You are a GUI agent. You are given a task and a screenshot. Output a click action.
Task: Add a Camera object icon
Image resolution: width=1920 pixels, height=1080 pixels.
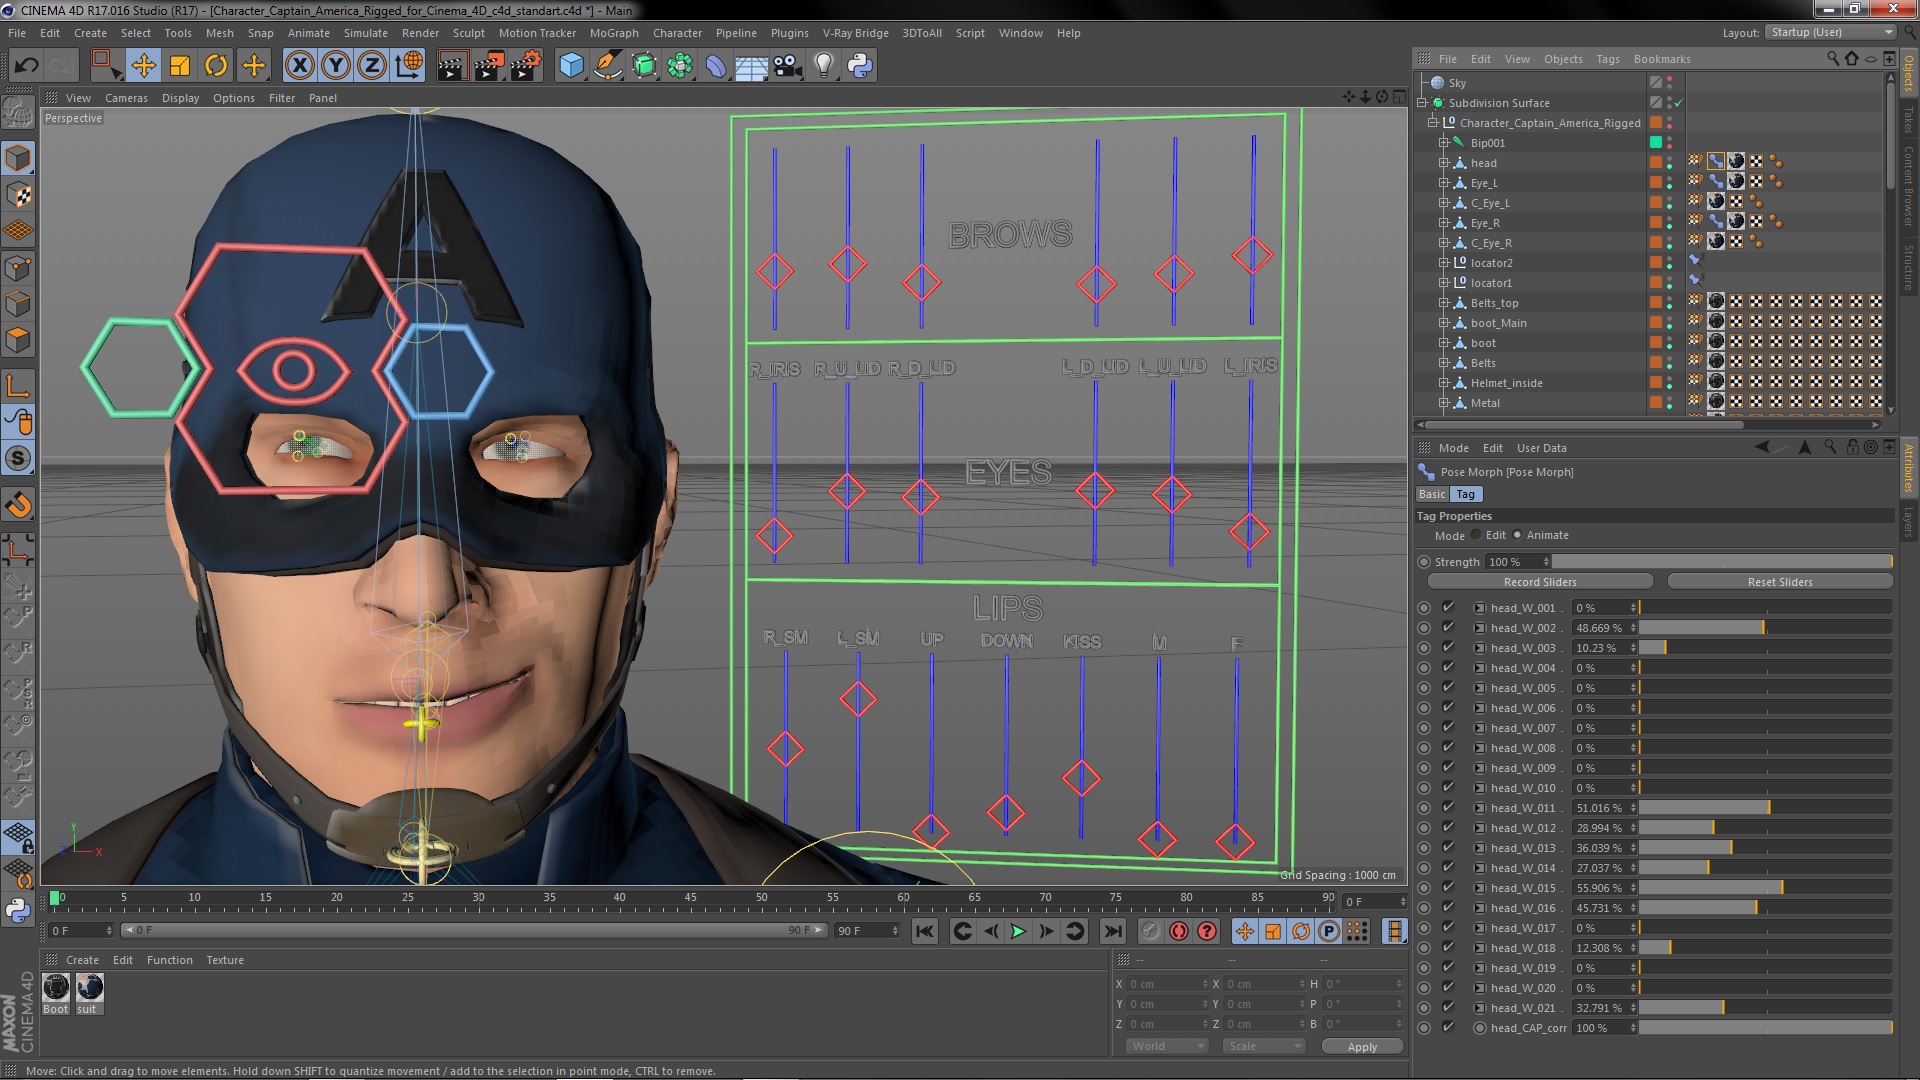point(788,66)
